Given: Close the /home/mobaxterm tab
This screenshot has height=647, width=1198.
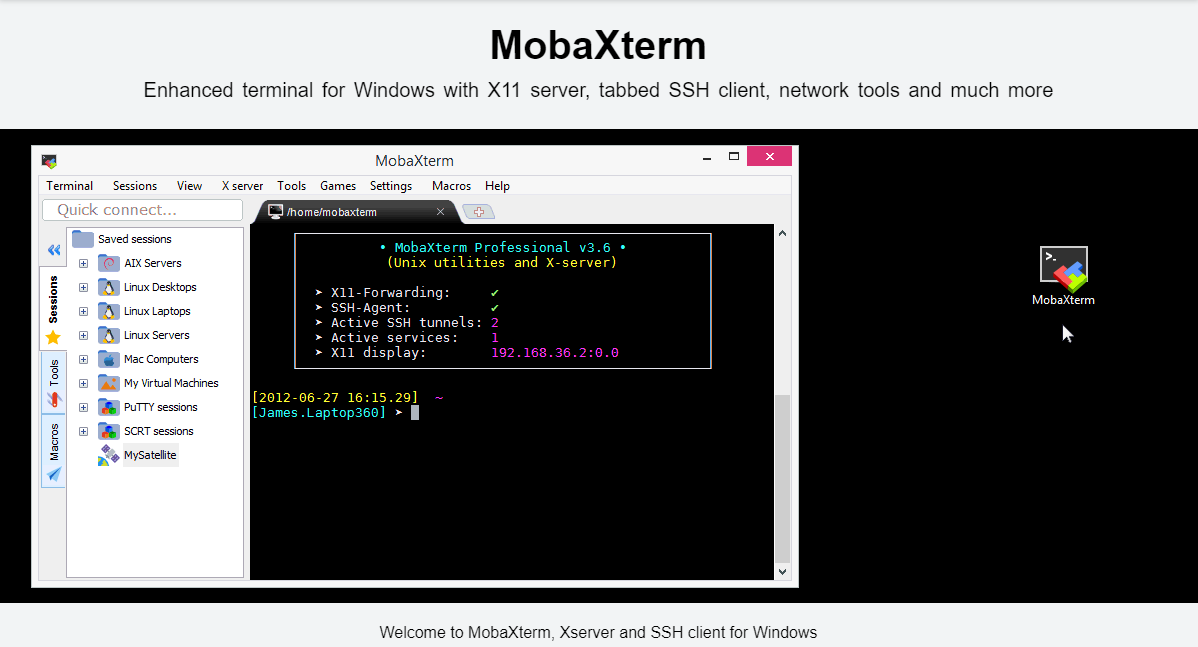Looking at the screenshot, I should coord(440,212).
